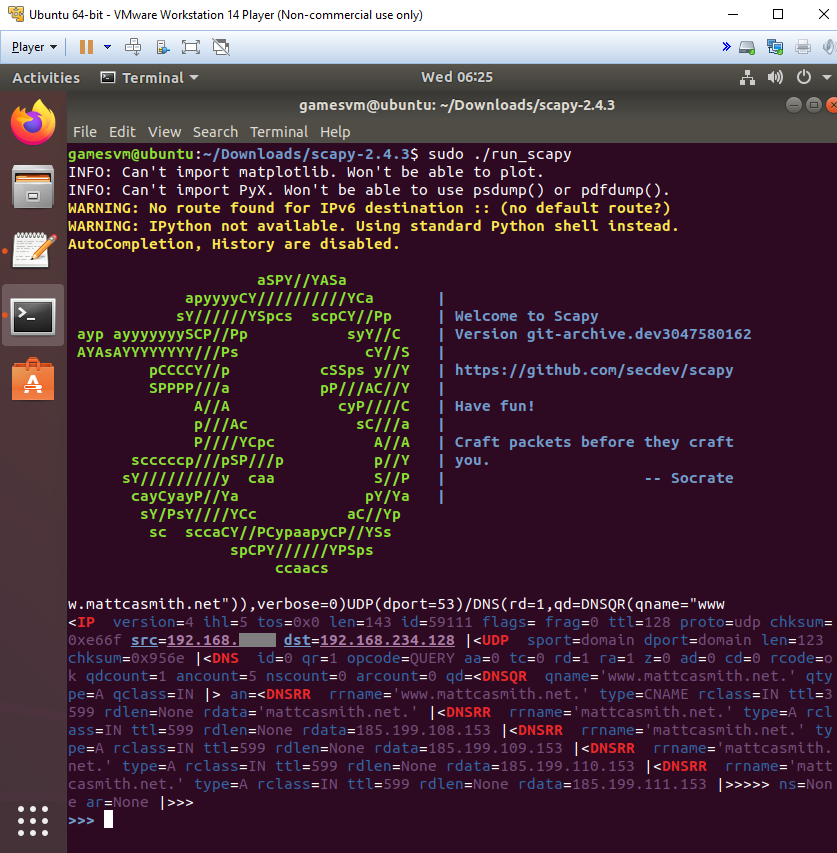The height and width of the screenshot is (853, 837).
Task: Enter full screen mode in VMware toolbar
Action: [x=191, y=47]
